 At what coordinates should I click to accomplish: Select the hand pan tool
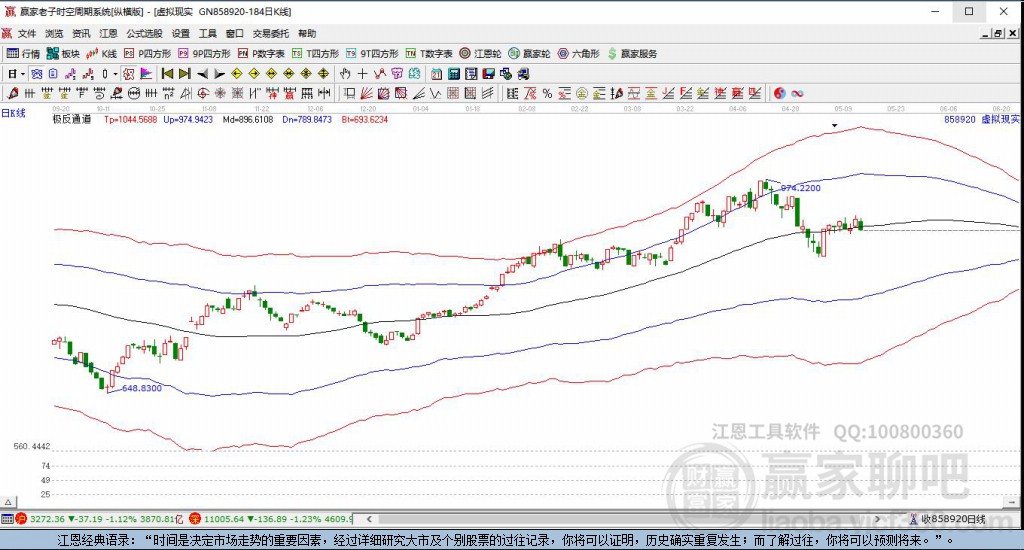[345, 74]
